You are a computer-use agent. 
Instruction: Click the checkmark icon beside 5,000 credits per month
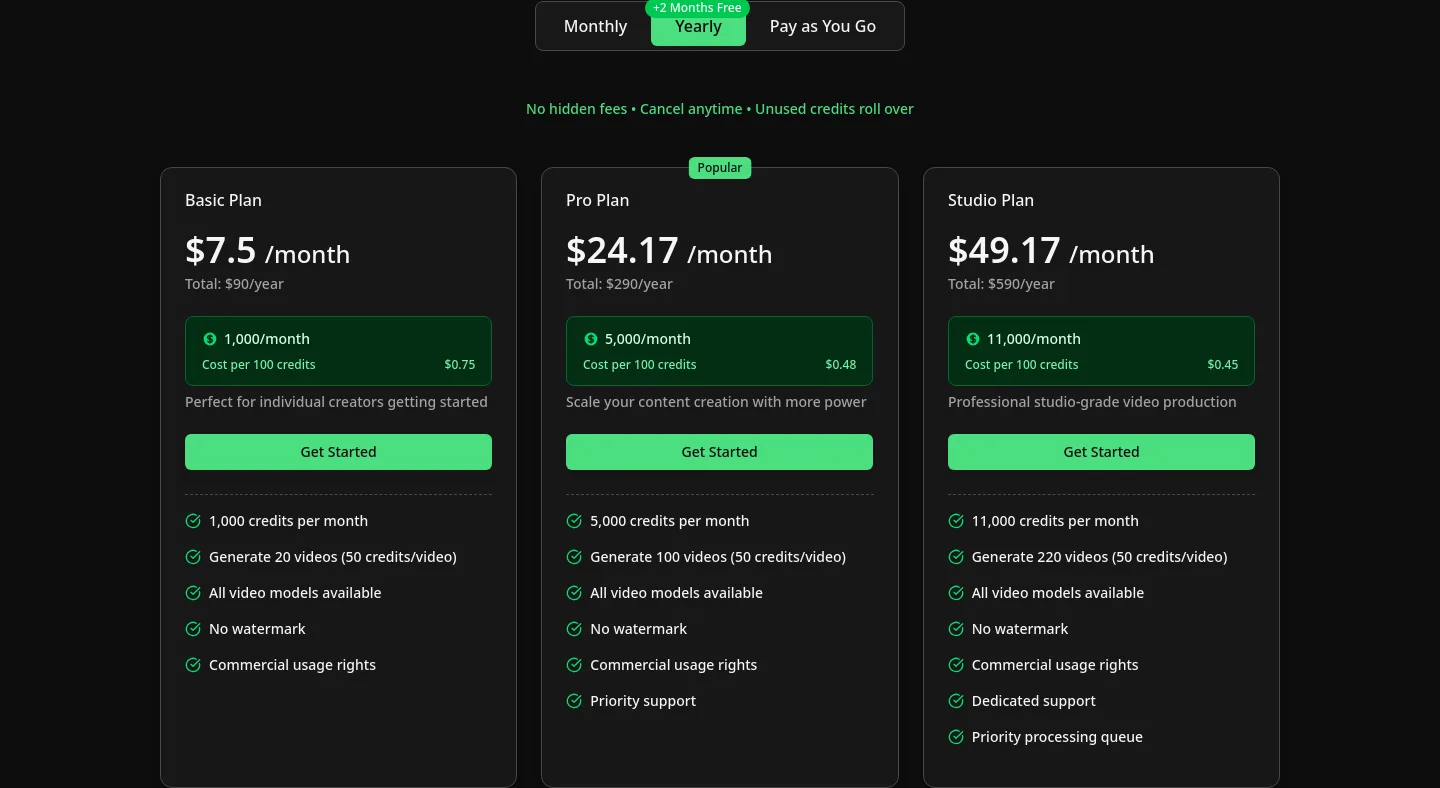coord(574,521)
